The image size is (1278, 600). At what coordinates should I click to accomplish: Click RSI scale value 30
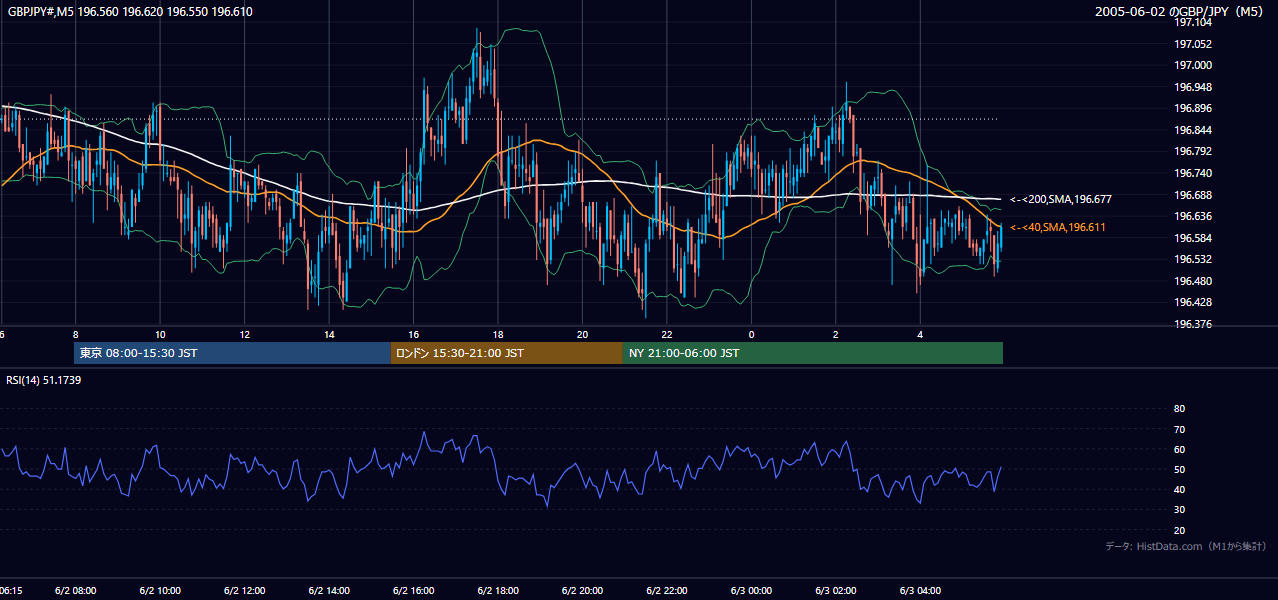click(x=1179, y=510)
